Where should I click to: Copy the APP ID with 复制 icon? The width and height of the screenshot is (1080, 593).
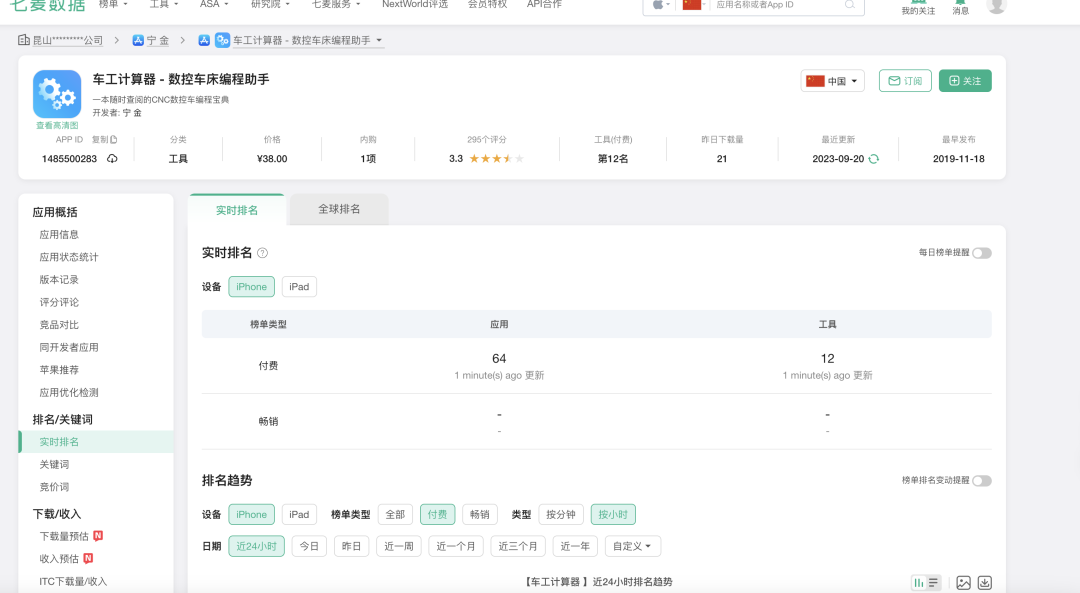(105, 139)
